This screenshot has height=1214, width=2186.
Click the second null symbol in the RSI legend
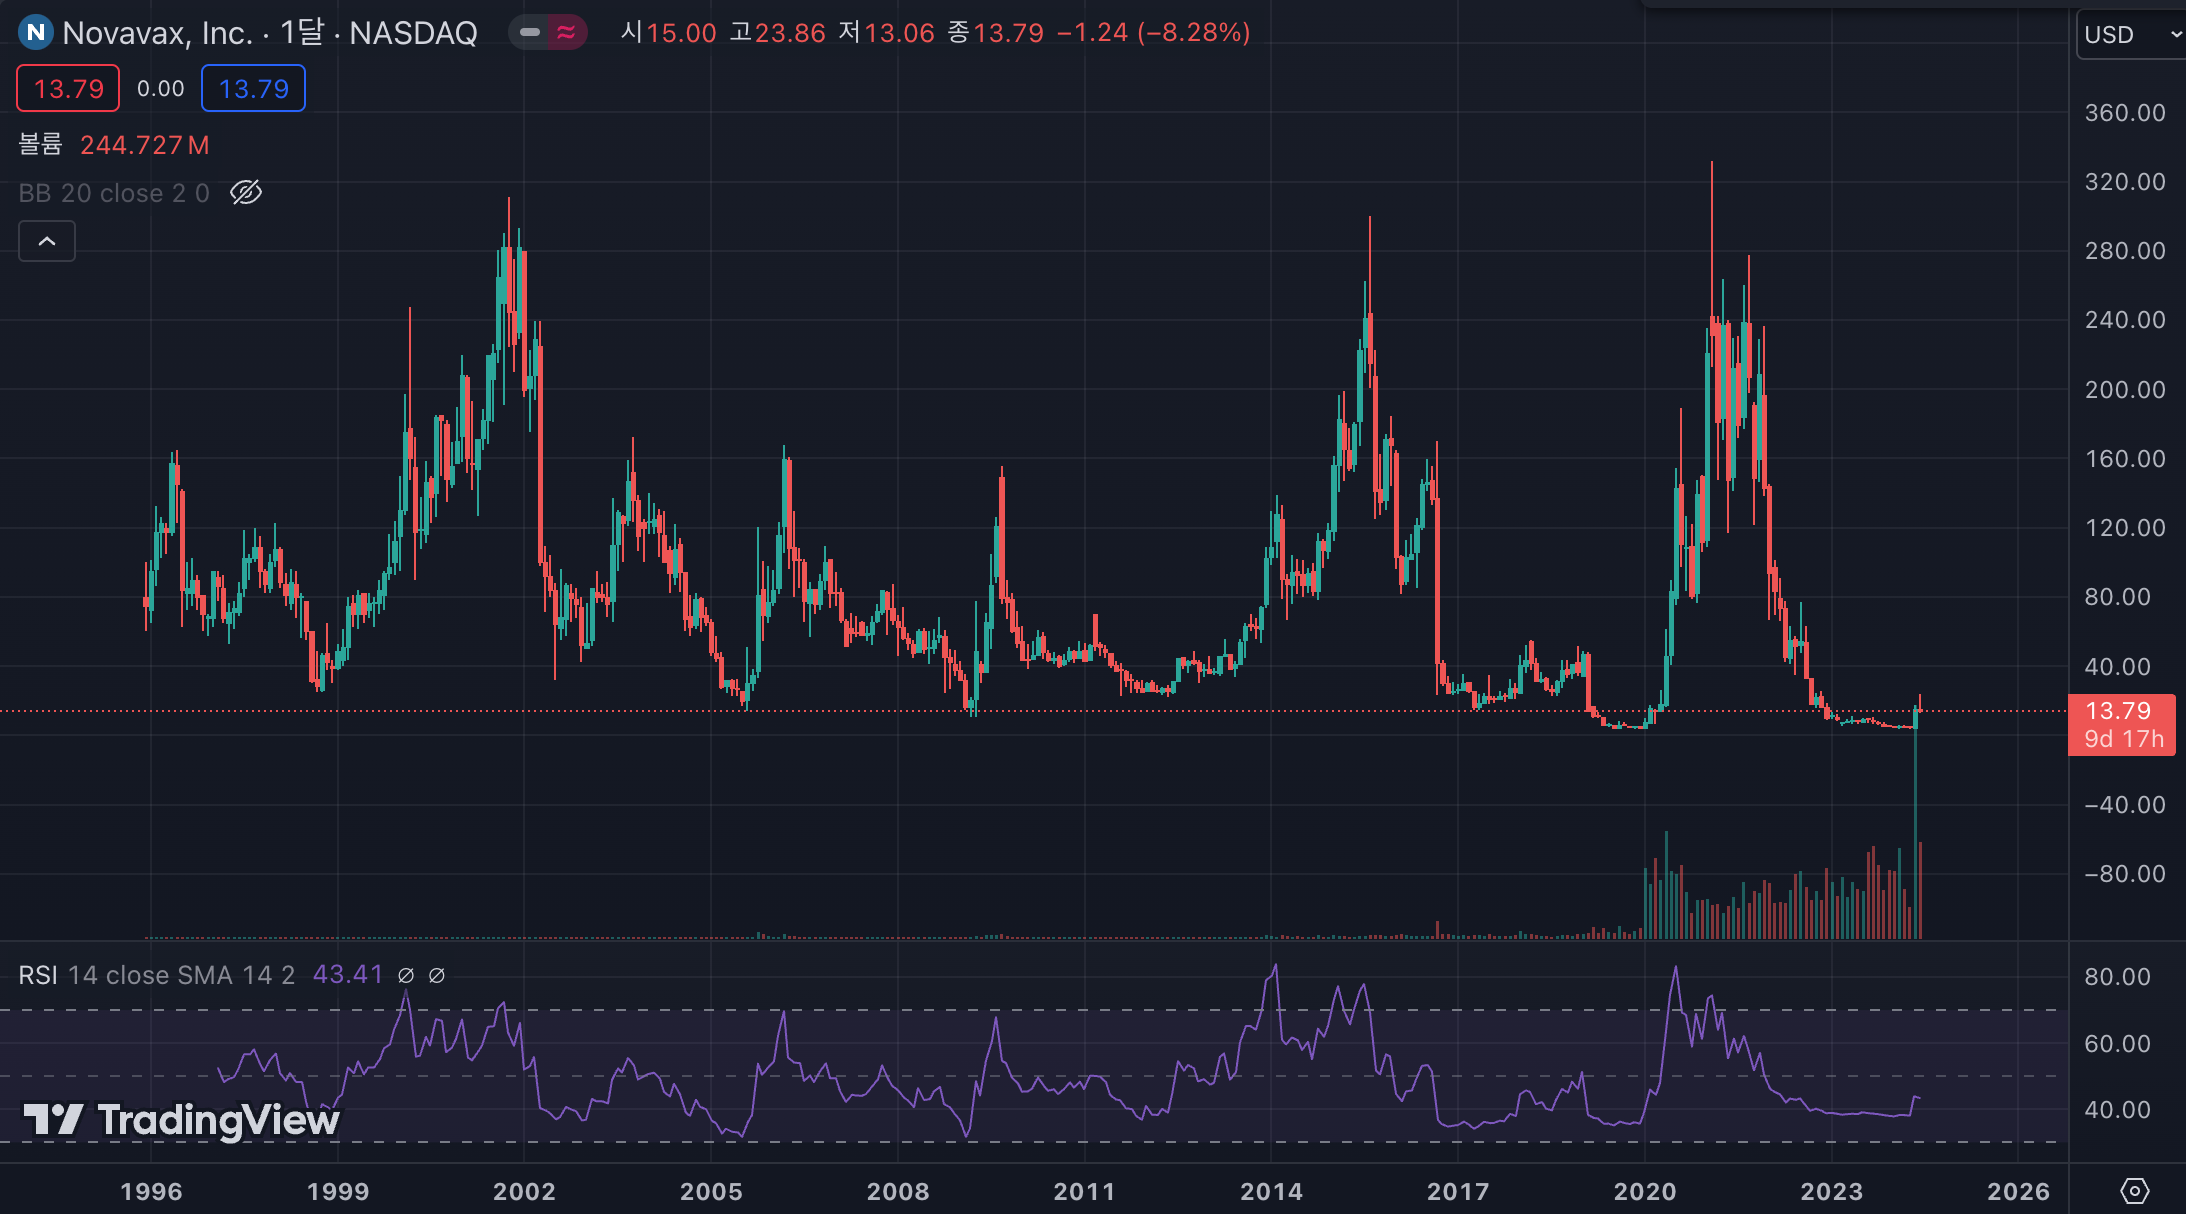(437, 975)
